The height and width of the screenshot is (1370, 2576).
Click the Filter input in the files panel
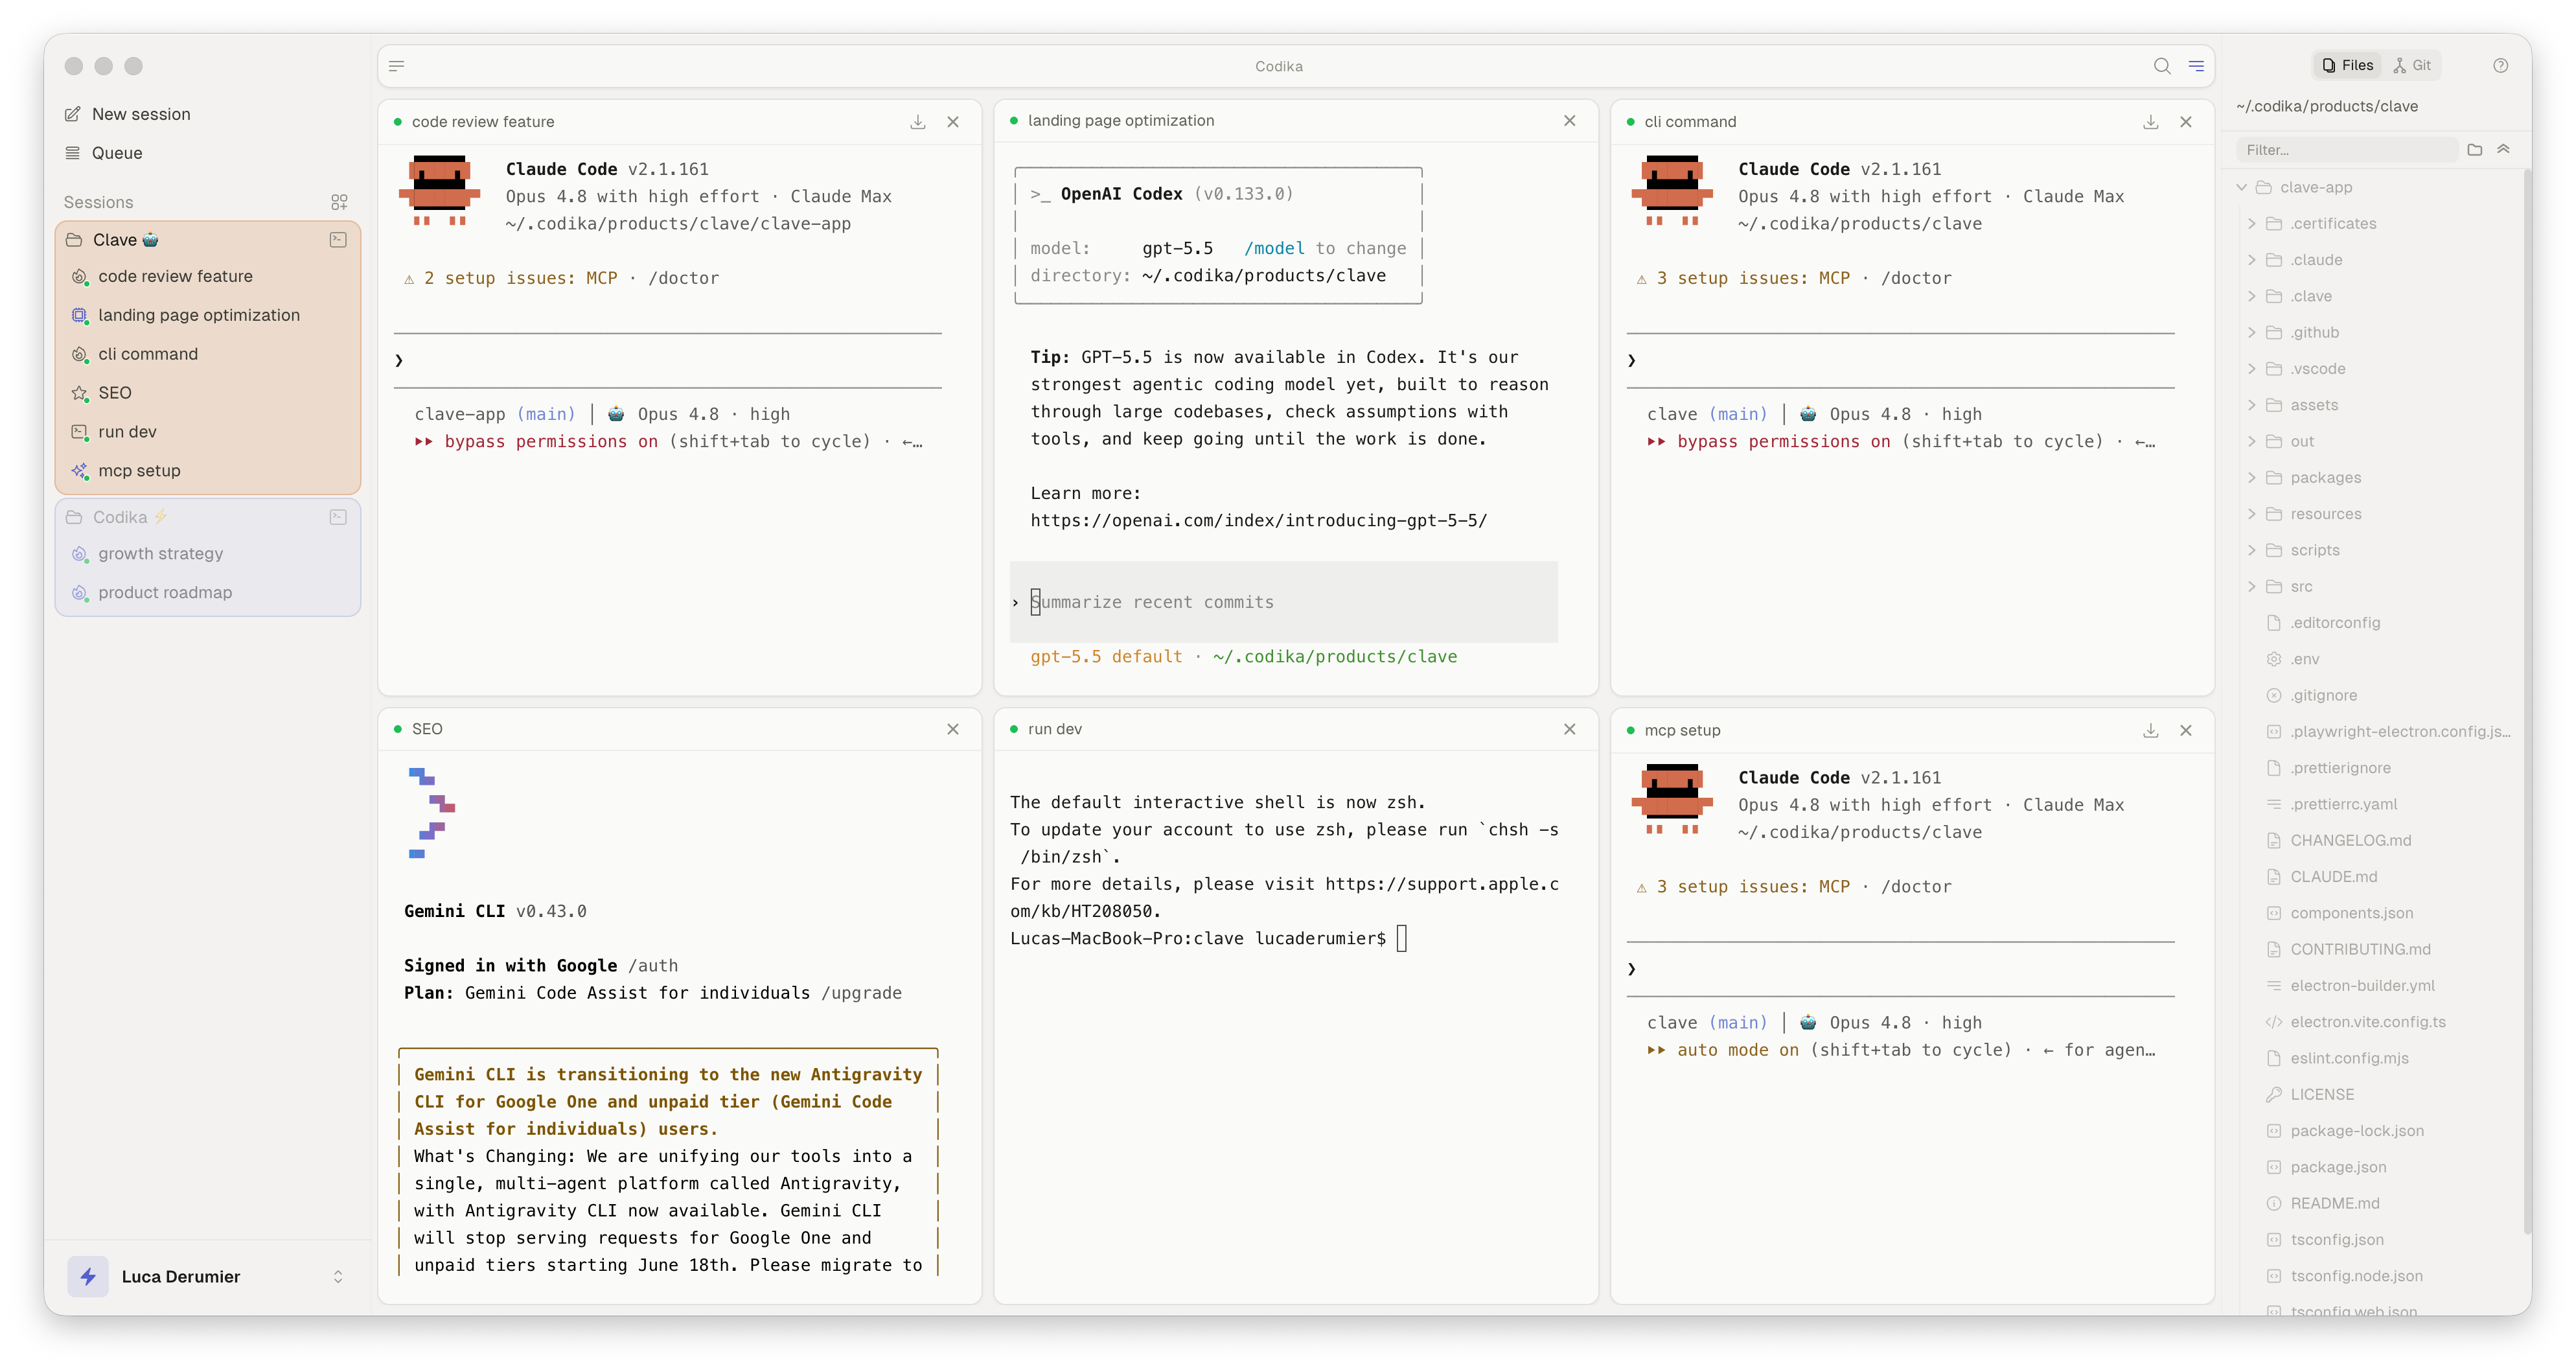(x=2347, y=150)
